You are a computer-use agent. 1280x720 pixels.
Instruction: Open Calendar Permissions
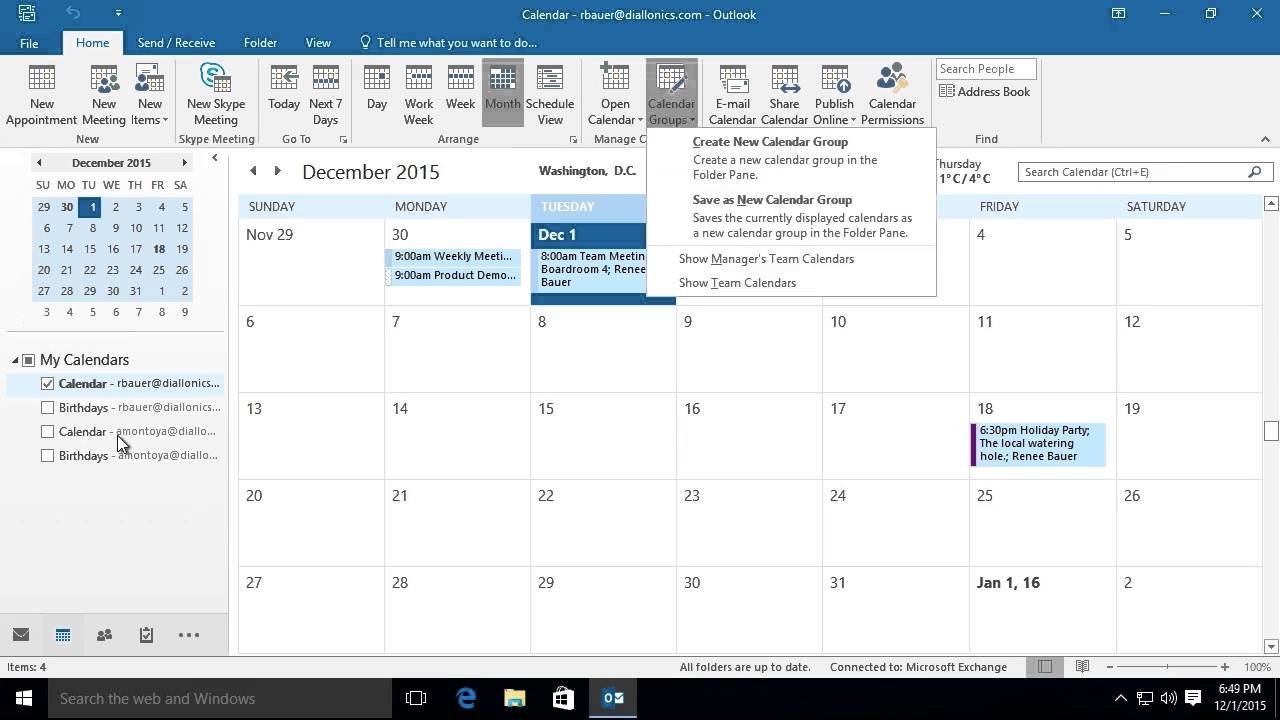(892, 95)
